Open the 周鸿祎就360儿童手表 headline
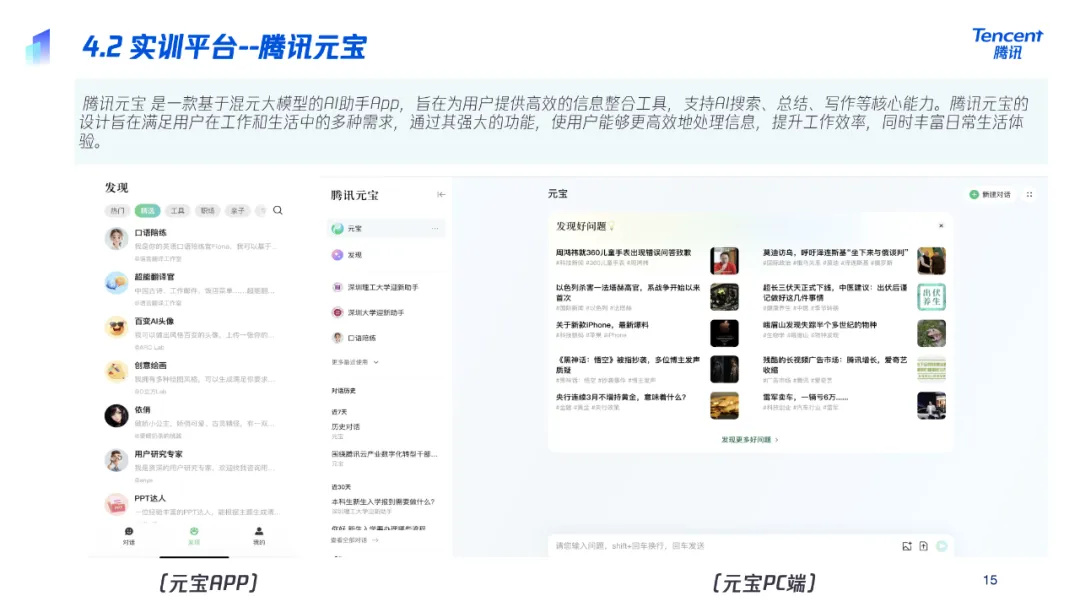This screenshot has height=607, width=1080. coord(623,253)
